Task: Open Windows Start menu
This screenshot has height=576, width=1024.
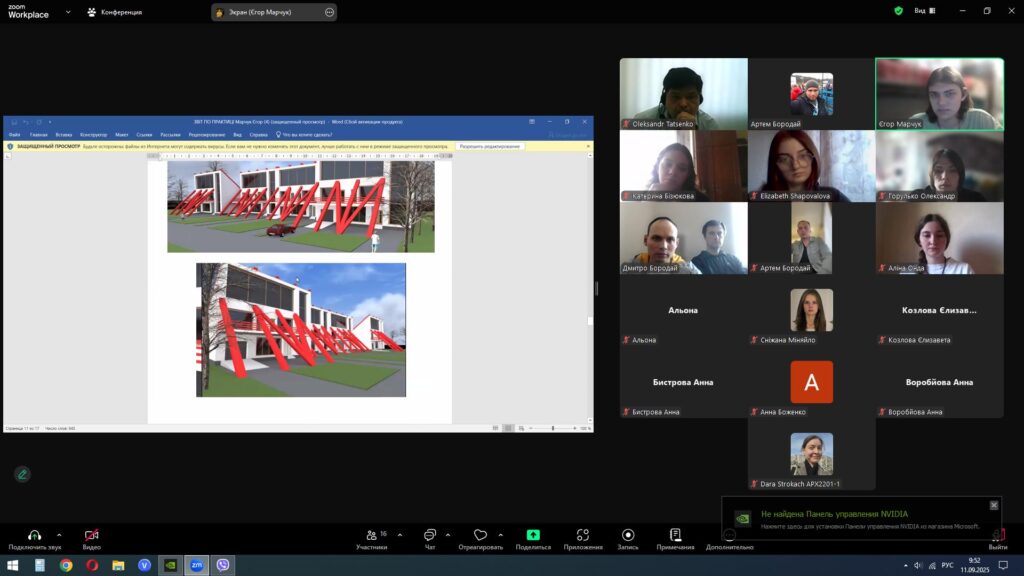Action: [x=12, y=565]
